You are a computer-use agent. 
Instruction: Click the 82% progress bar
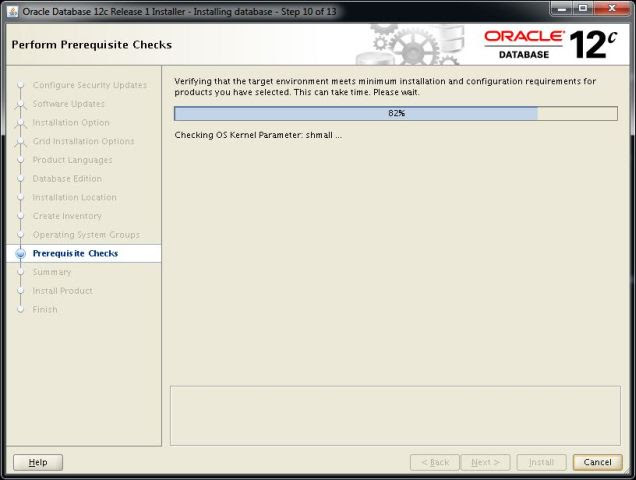(x=396, y=113)
